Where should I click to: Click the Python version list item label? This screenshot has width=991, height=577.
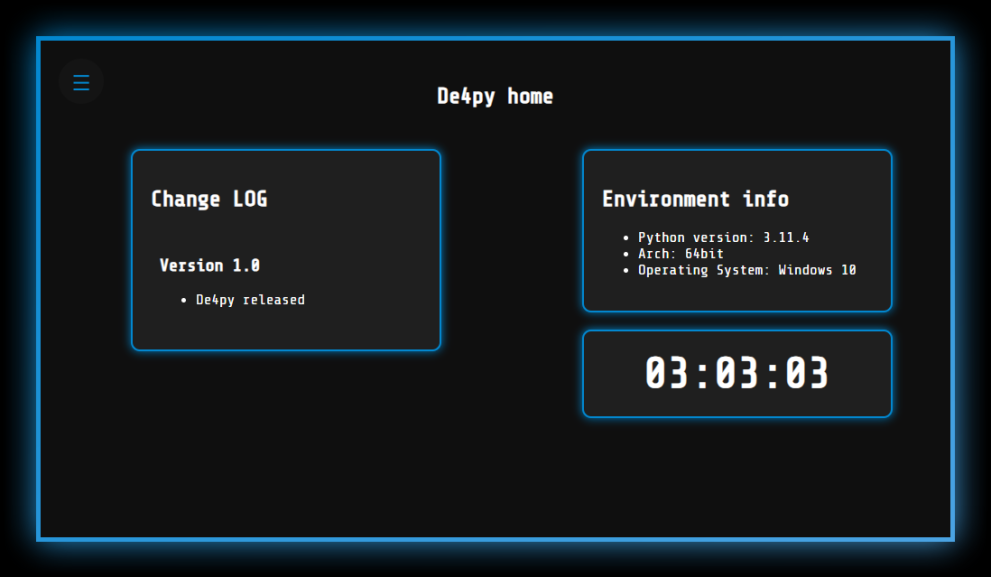click(695, 238)
